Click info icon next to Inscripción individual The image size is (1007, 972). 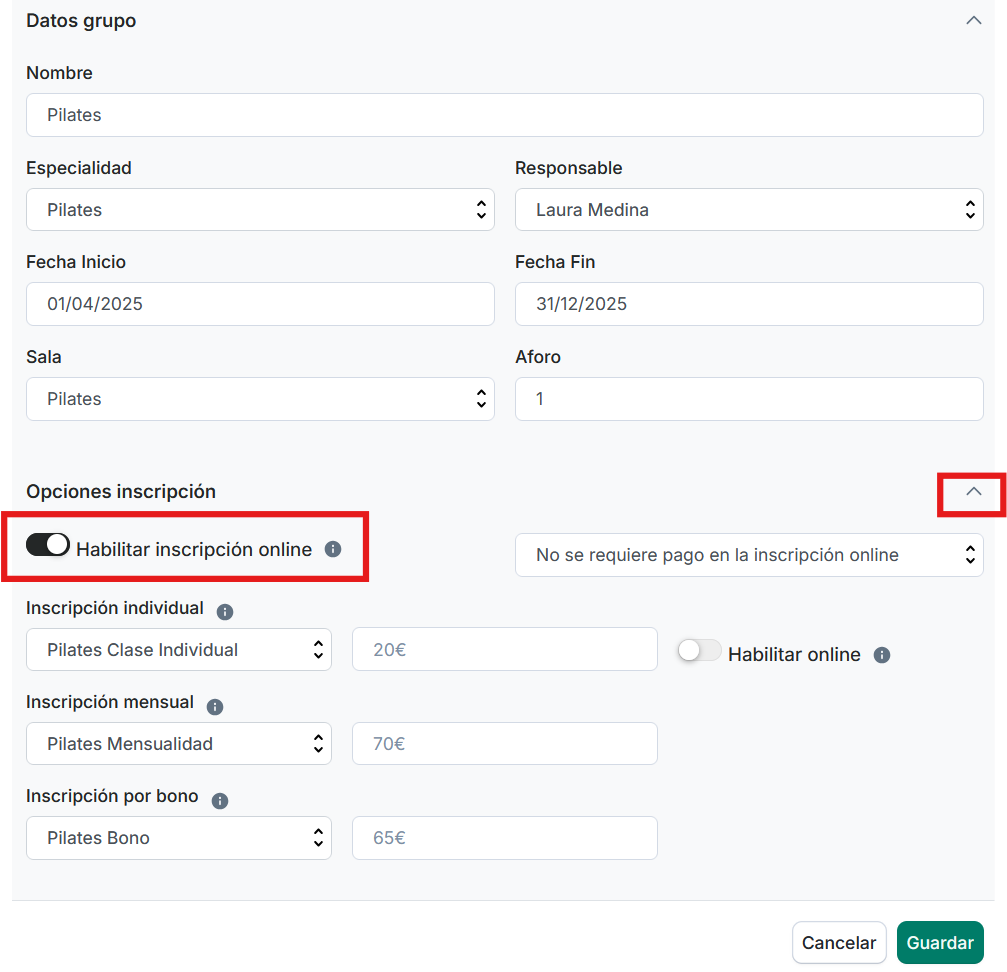225,611
